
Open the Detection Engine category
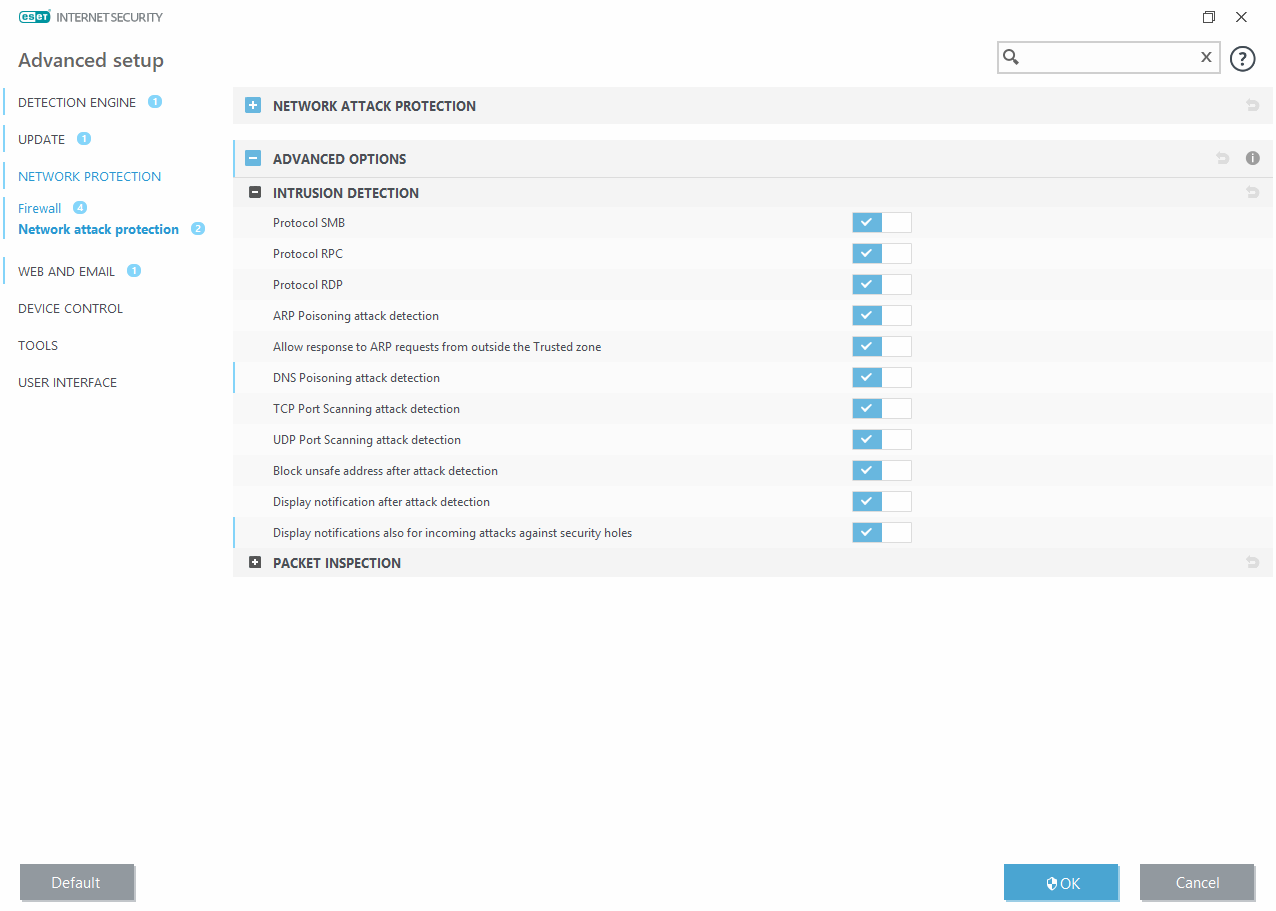[77, 102]
